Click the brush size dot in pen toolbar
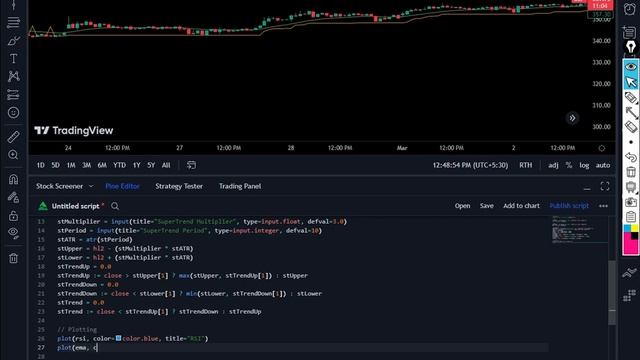Viewport: 640px width, 360px height. click(631, 142)
